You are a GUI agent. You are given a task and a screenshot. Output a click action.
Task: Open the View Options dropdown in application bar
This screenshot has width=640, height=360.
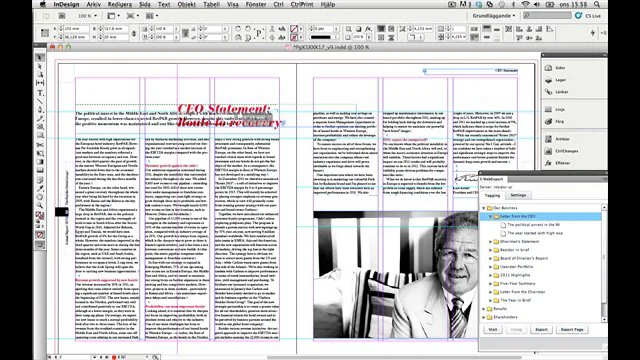(x=113, y=16)
